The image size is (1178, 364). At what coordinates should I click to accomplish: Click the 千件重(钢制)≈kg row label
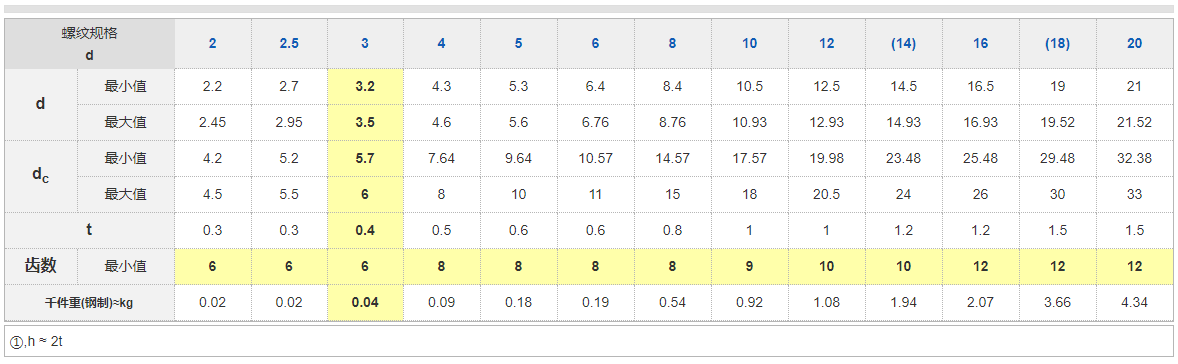pyautogui.click(x=89, y=302)
